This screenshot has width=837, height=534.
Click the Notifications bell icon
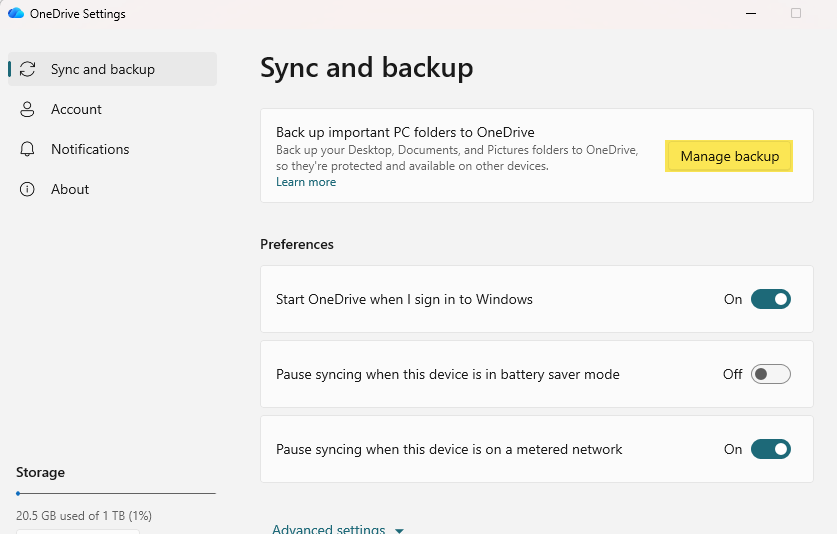[x=28, y=149]
